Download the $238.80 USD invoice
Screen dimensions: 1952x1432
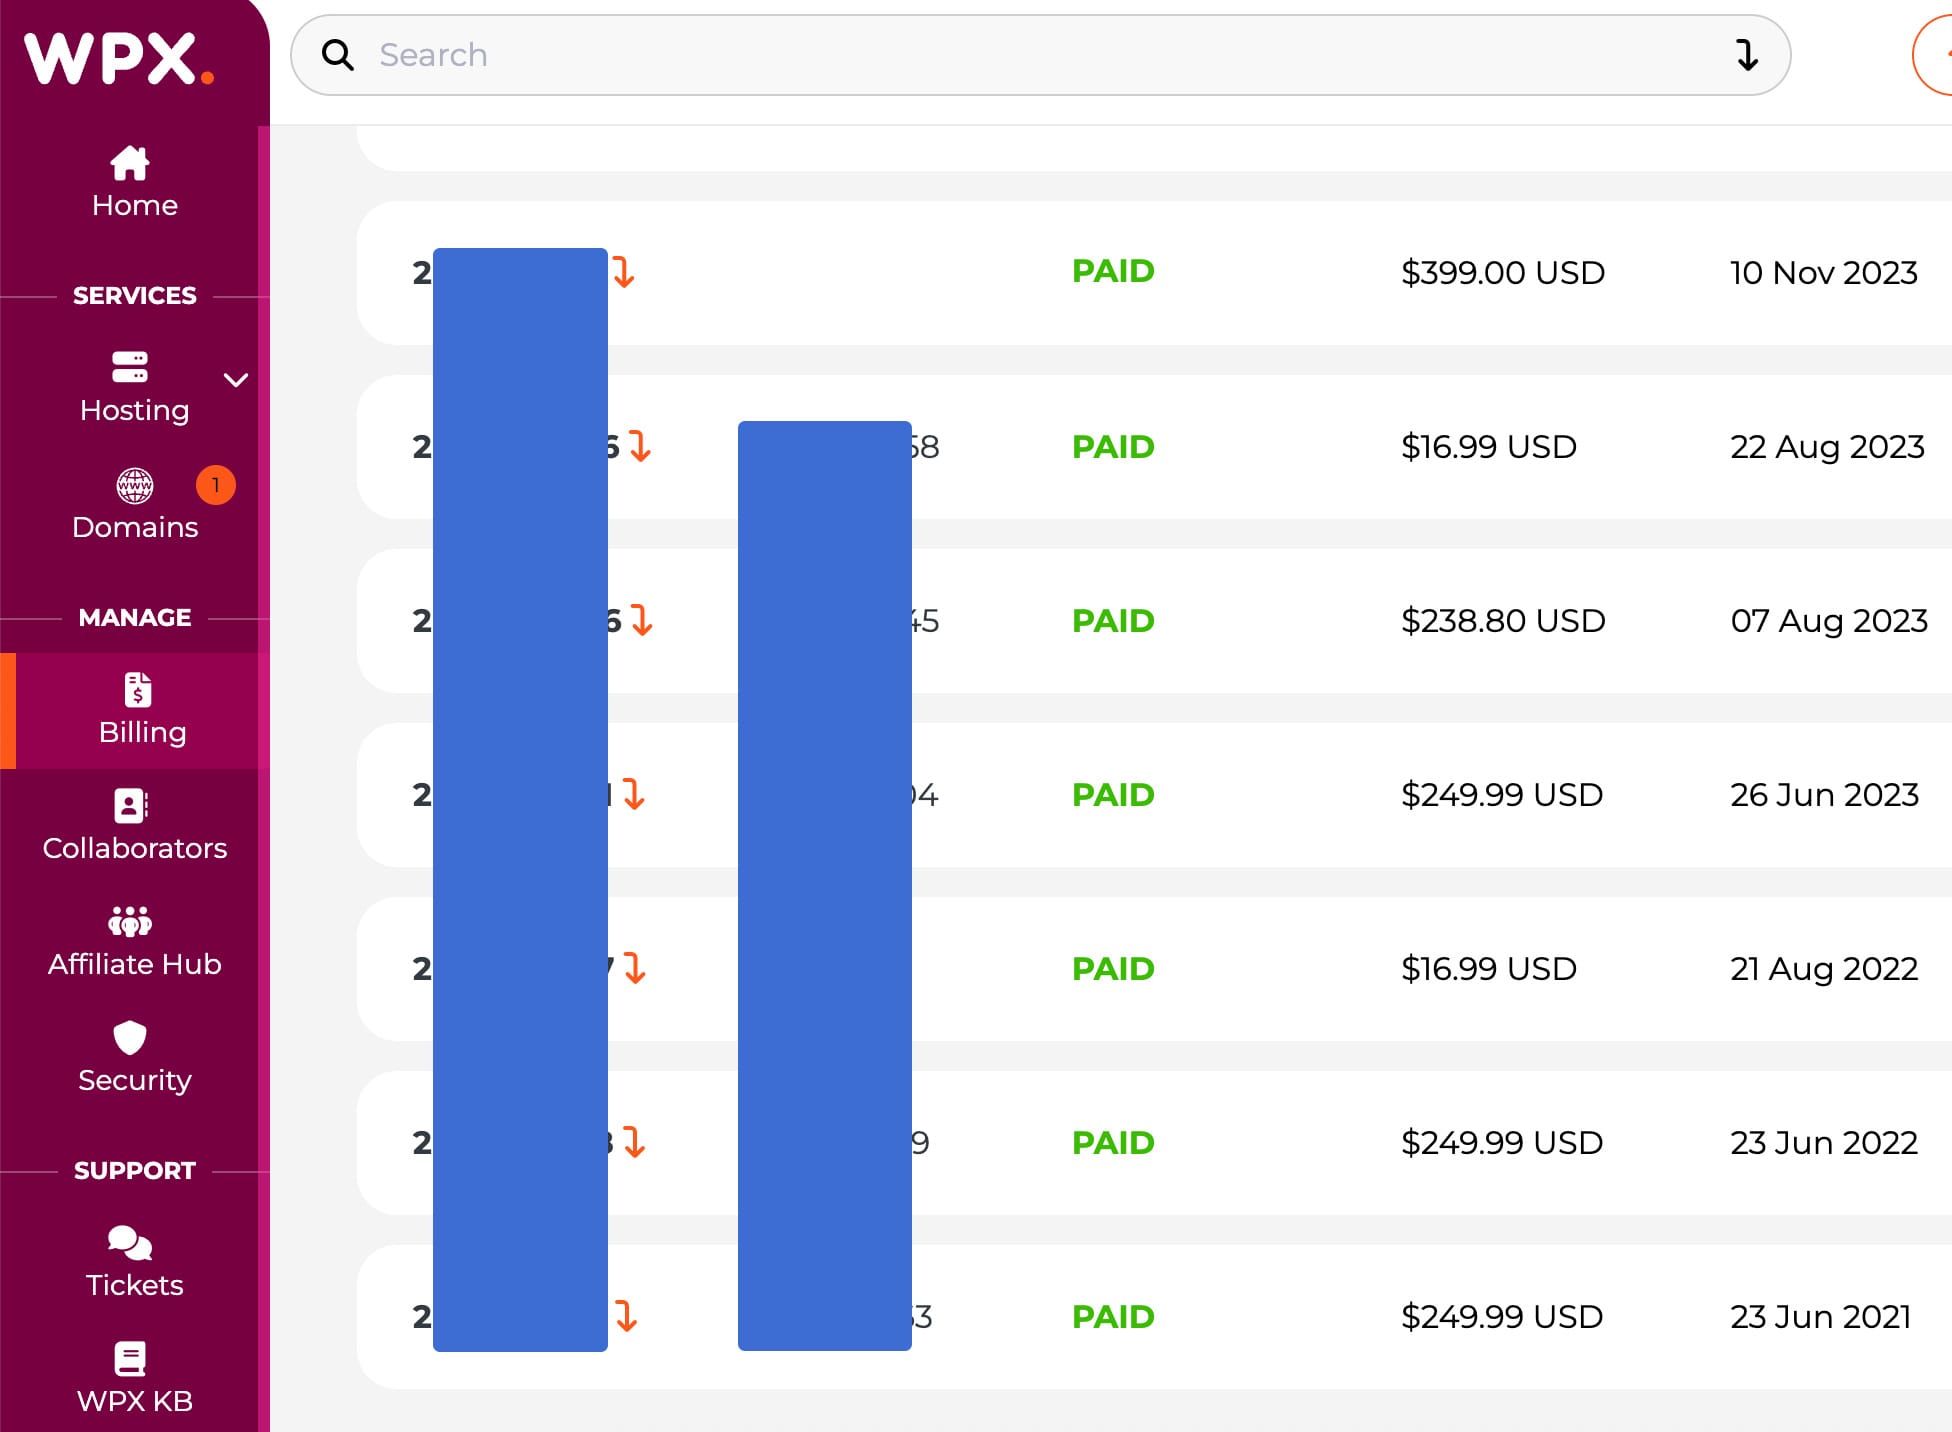click(x=642, y=620)
